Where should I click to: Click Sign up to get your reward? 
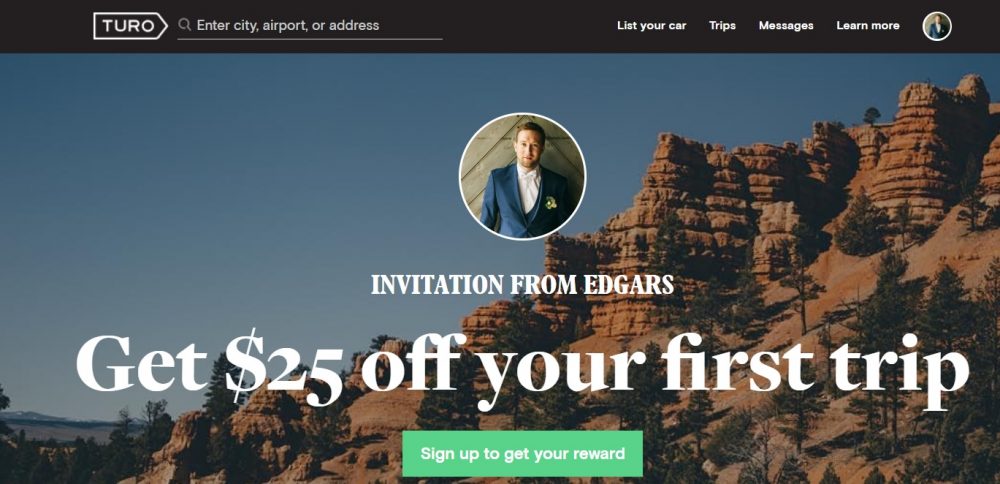(522, 453)
